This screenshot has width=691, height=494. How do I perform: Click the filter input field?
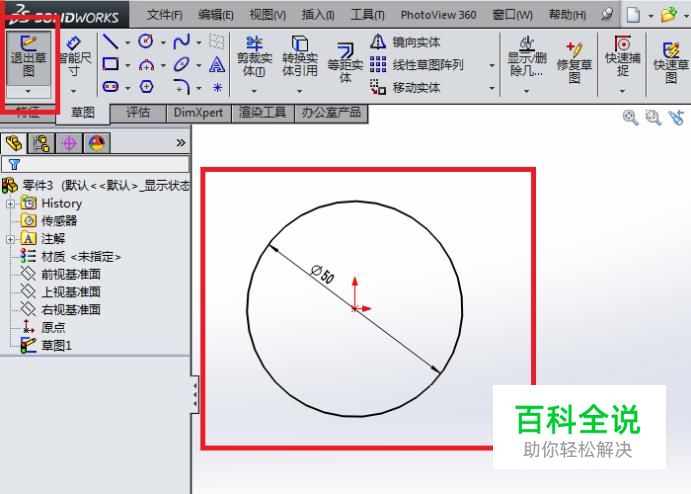point(96,164)
